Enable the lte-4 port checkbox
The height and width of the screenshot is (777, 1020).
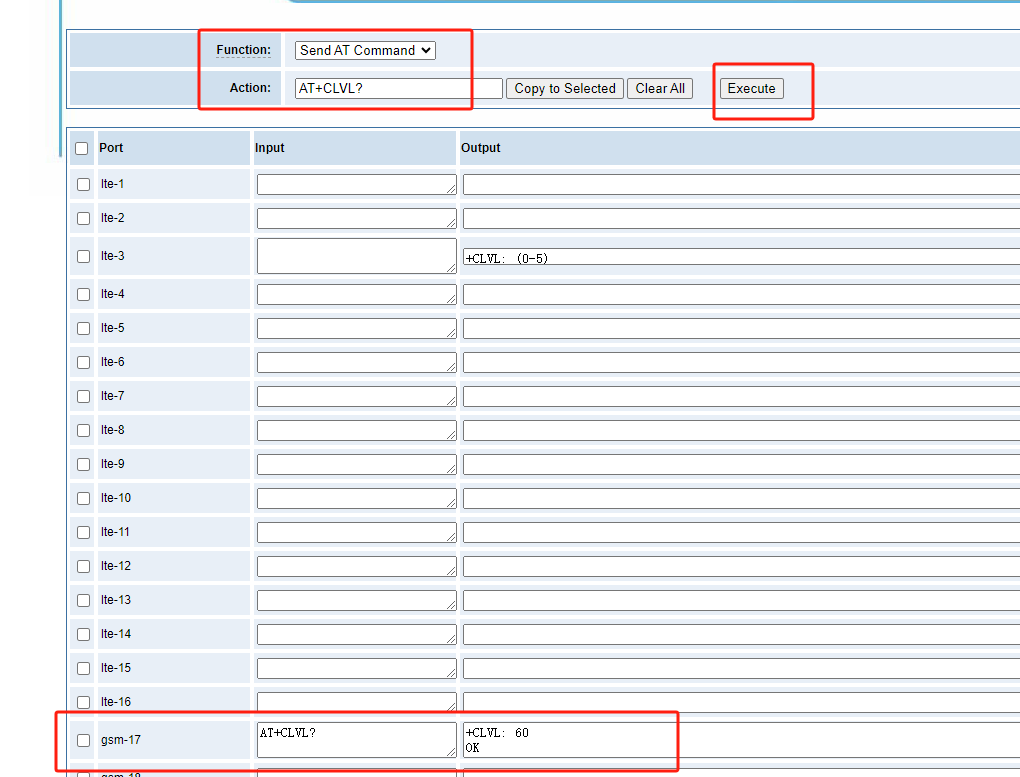tap(83, 294)
